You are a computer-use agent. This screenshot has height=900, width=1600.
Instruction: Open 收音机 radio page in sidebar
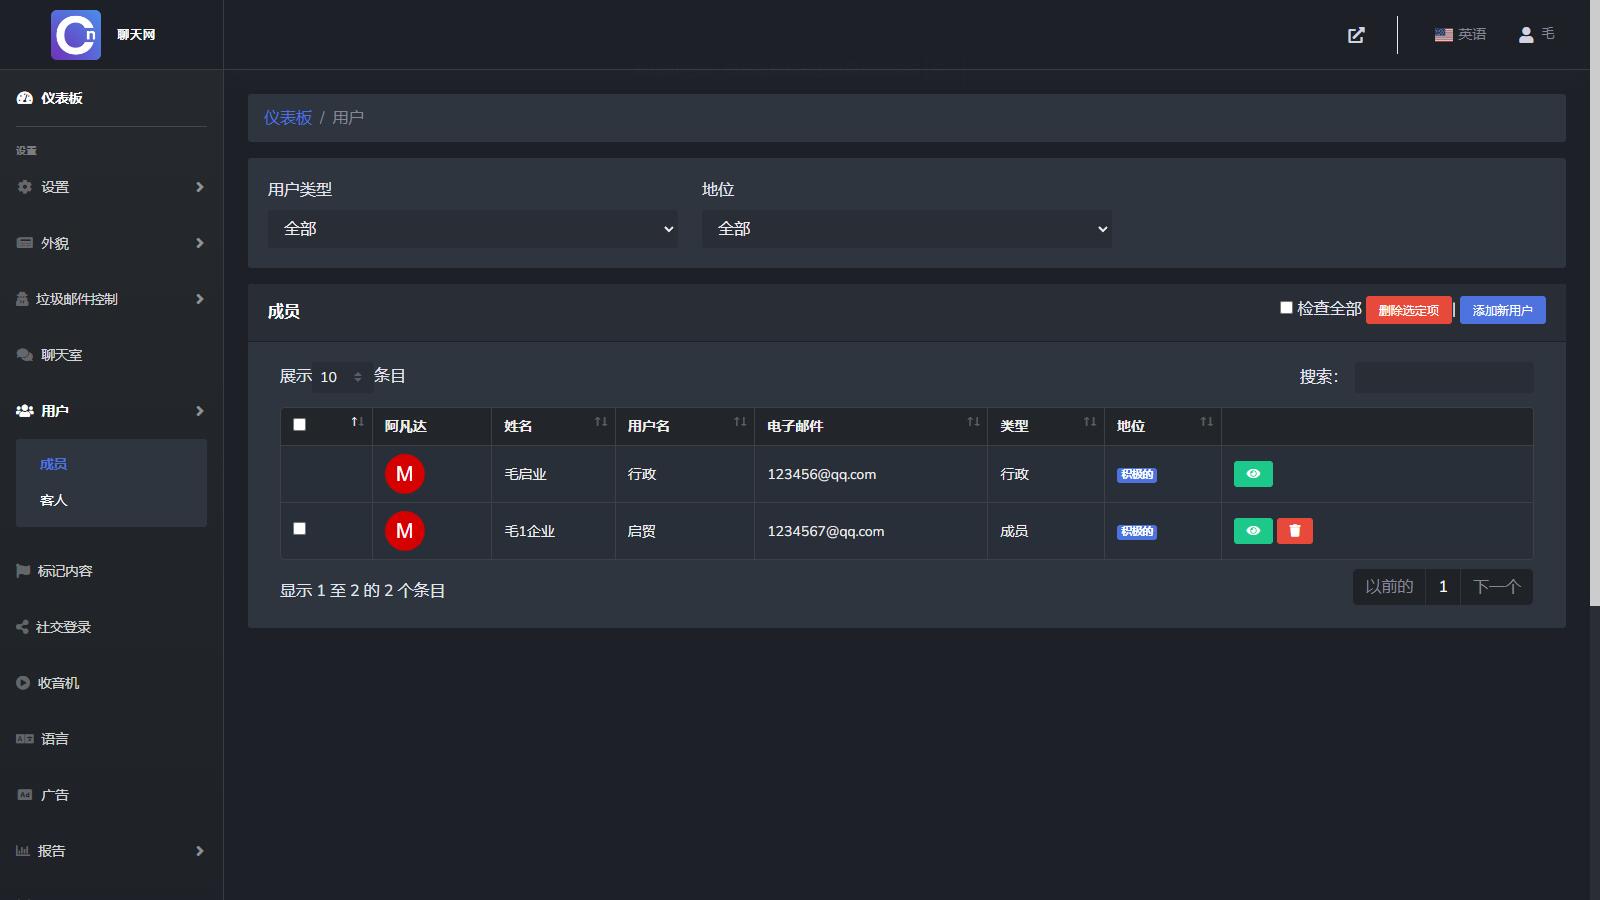58,683
